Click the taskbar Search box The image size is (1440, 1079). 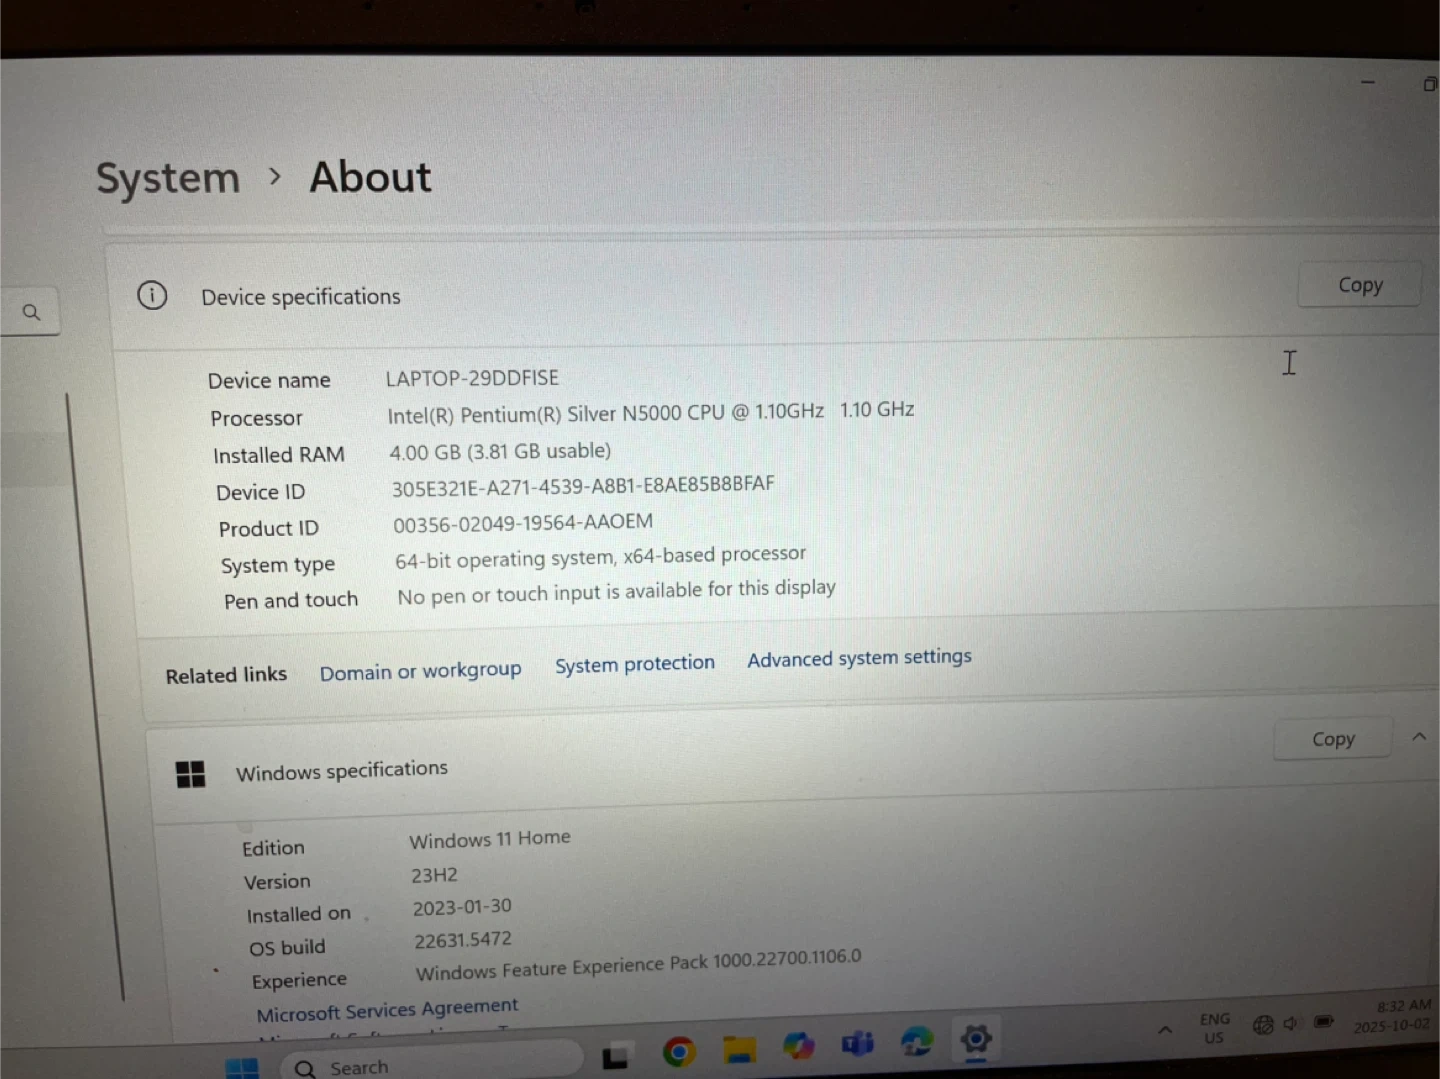click(430, 1066)
